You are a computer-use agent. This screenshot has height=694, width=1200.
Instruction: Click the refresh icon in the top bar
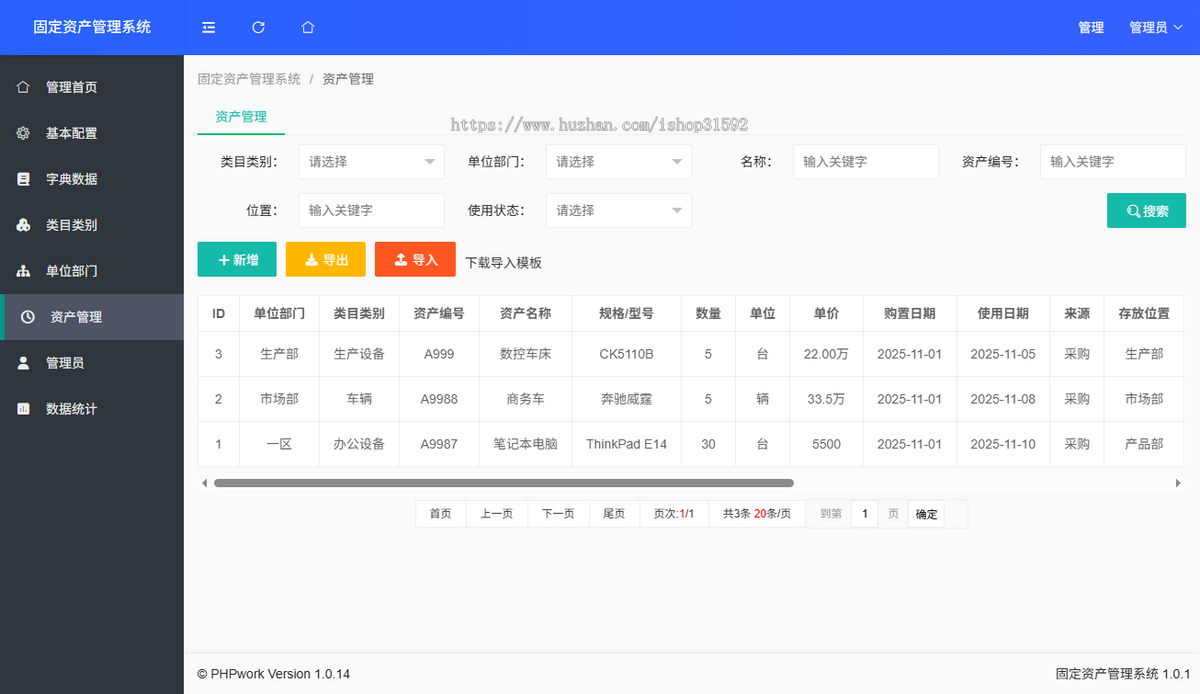[x=258, y=27]
